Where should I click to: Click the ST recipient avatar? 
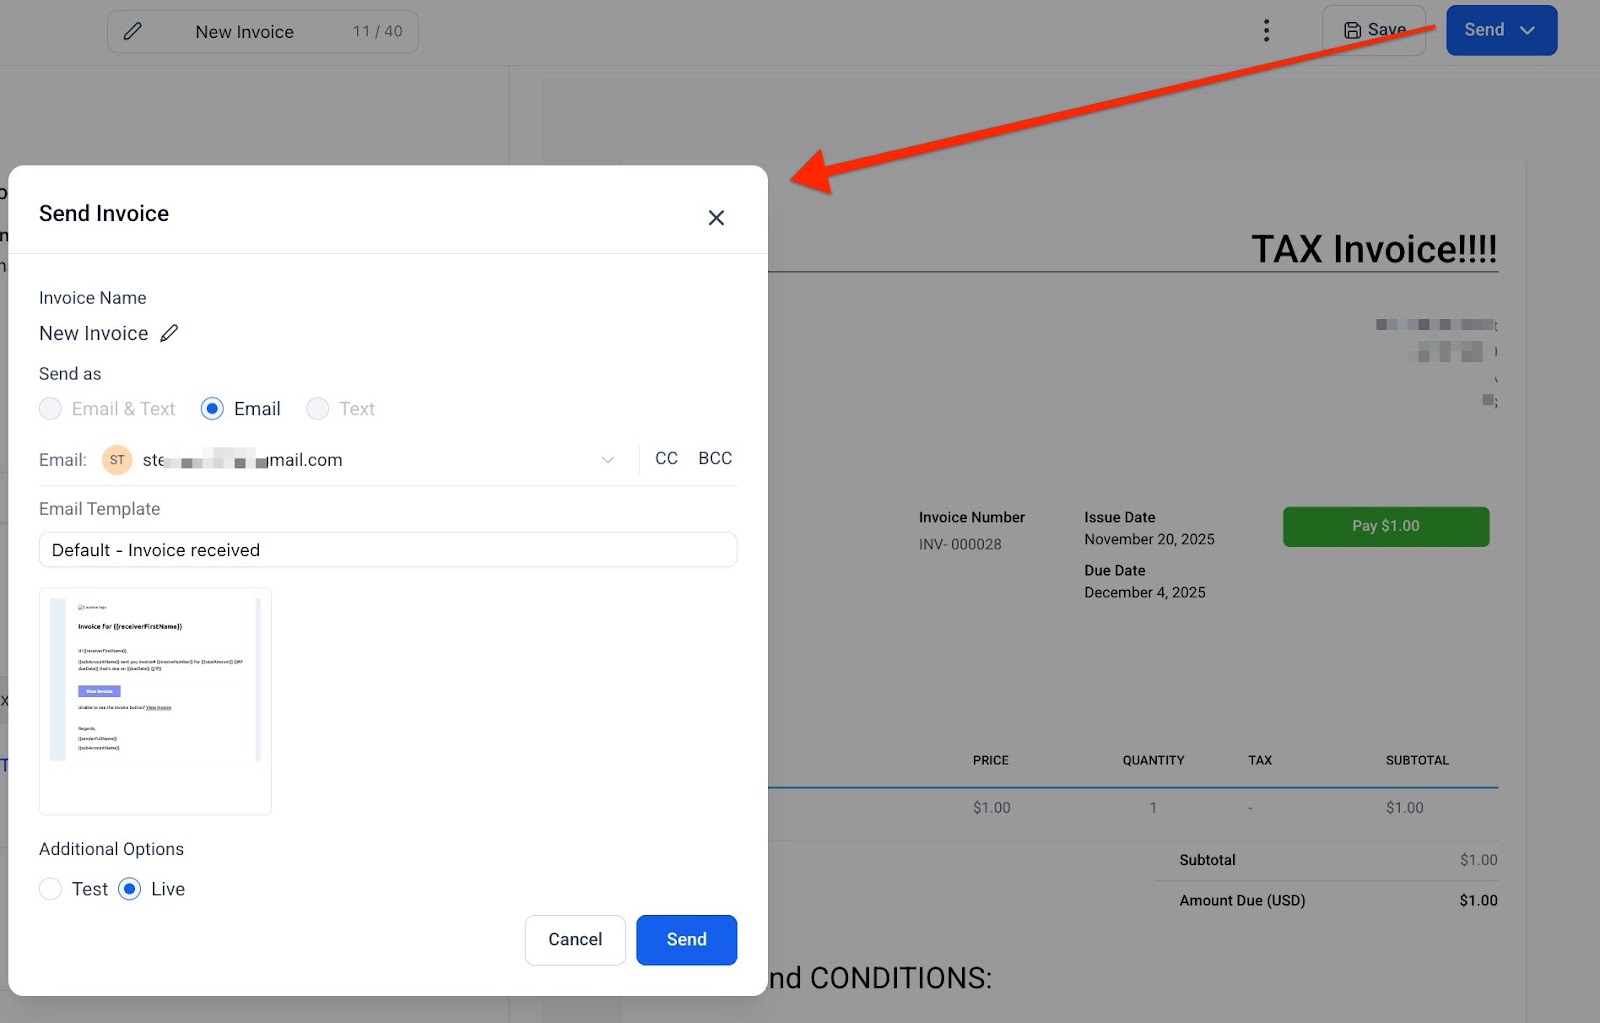(117, 460)
